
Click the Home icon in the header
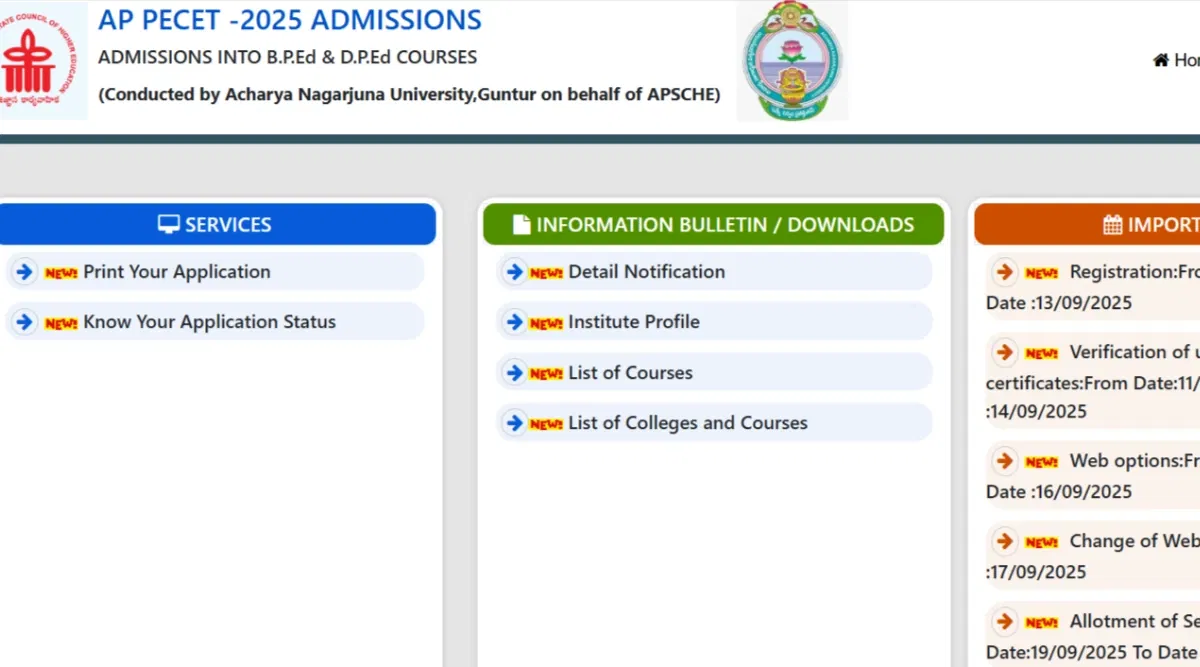(1161, 60)
